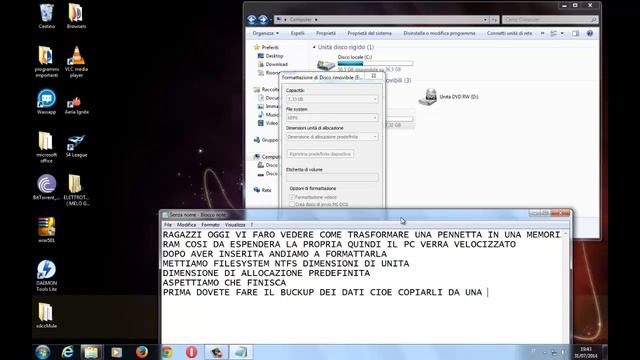Open the Wassapp desktop shortcut

[x=47, y=102]
